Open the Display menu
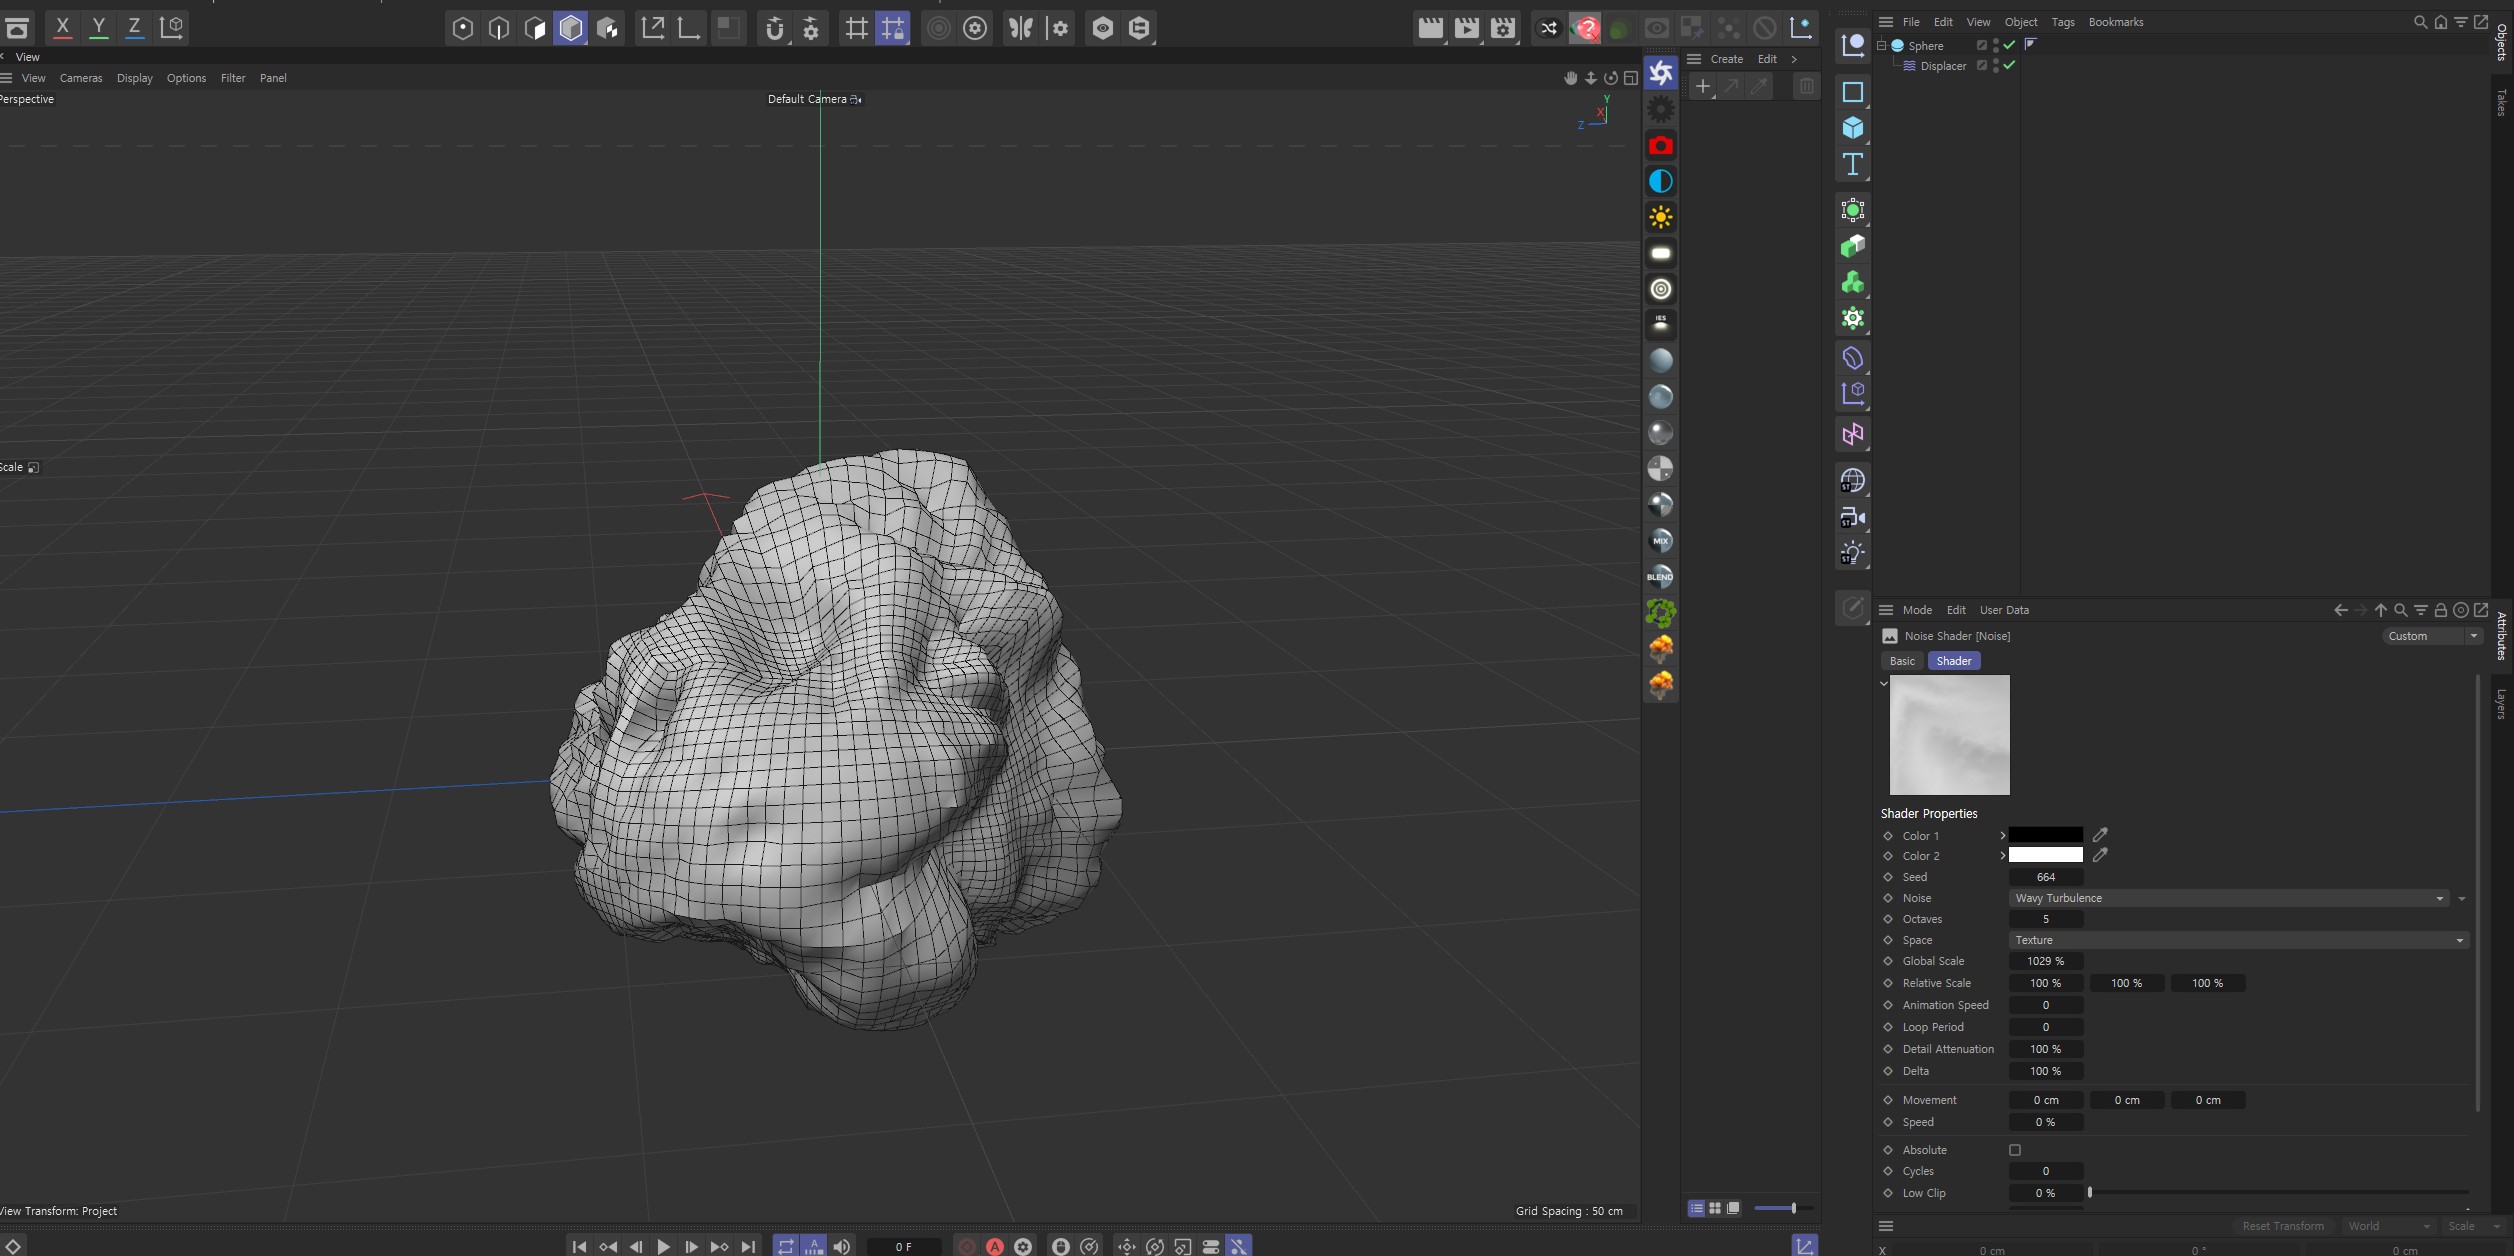The image size is (2514, 1256). pyautogui.click(x=134, y=78)
